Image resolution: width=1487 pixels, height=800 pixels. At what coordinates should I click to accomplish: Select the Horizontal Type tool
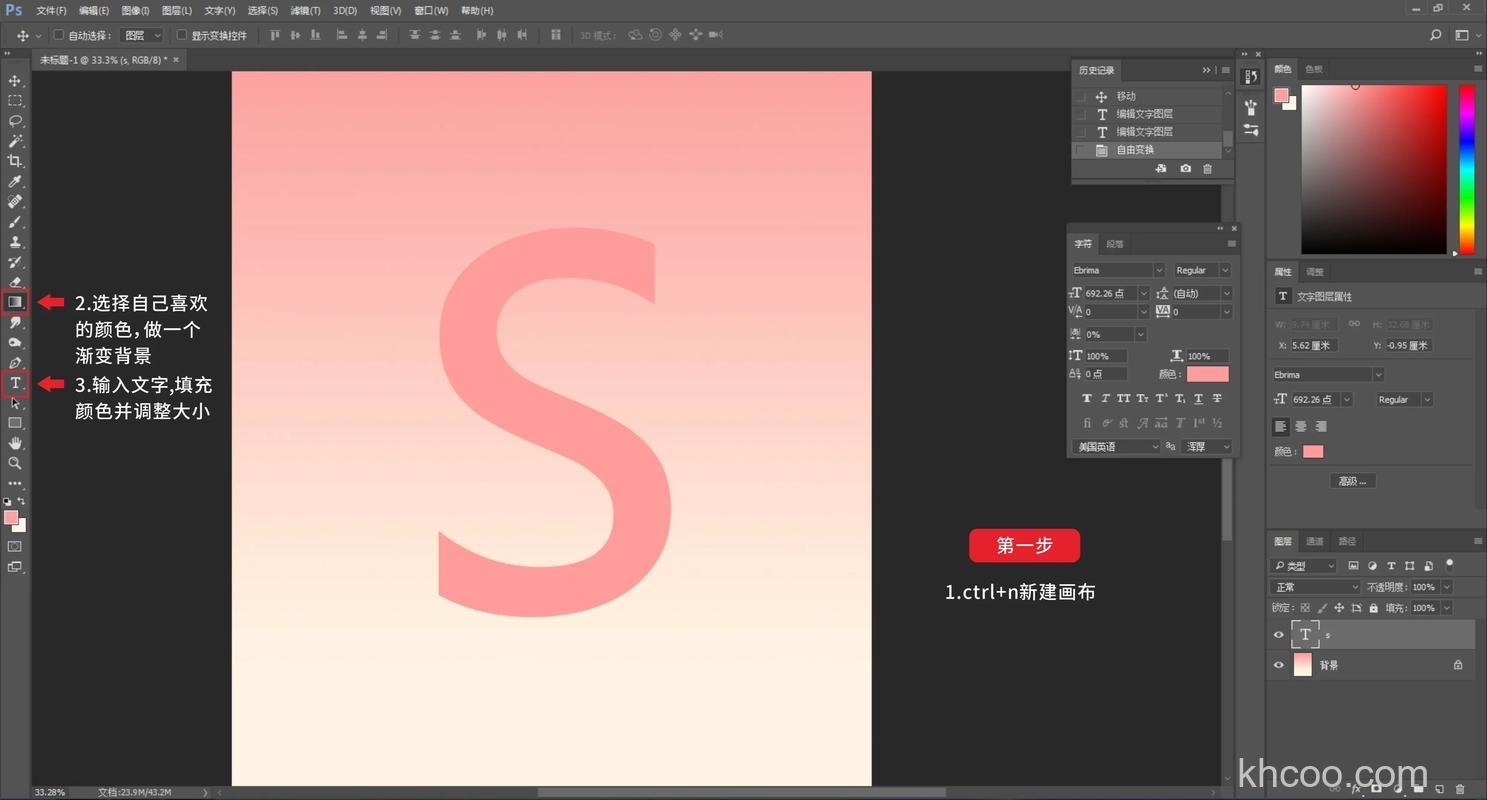click(15, 383)
